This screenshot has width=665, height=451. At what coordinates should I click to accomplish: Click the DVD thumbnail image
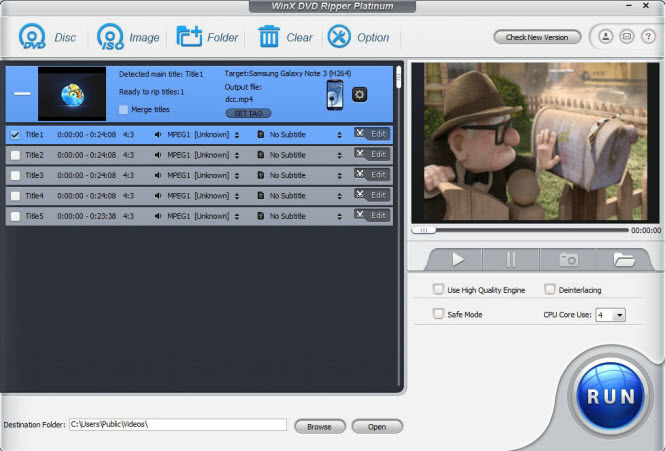tap(72, 94)
